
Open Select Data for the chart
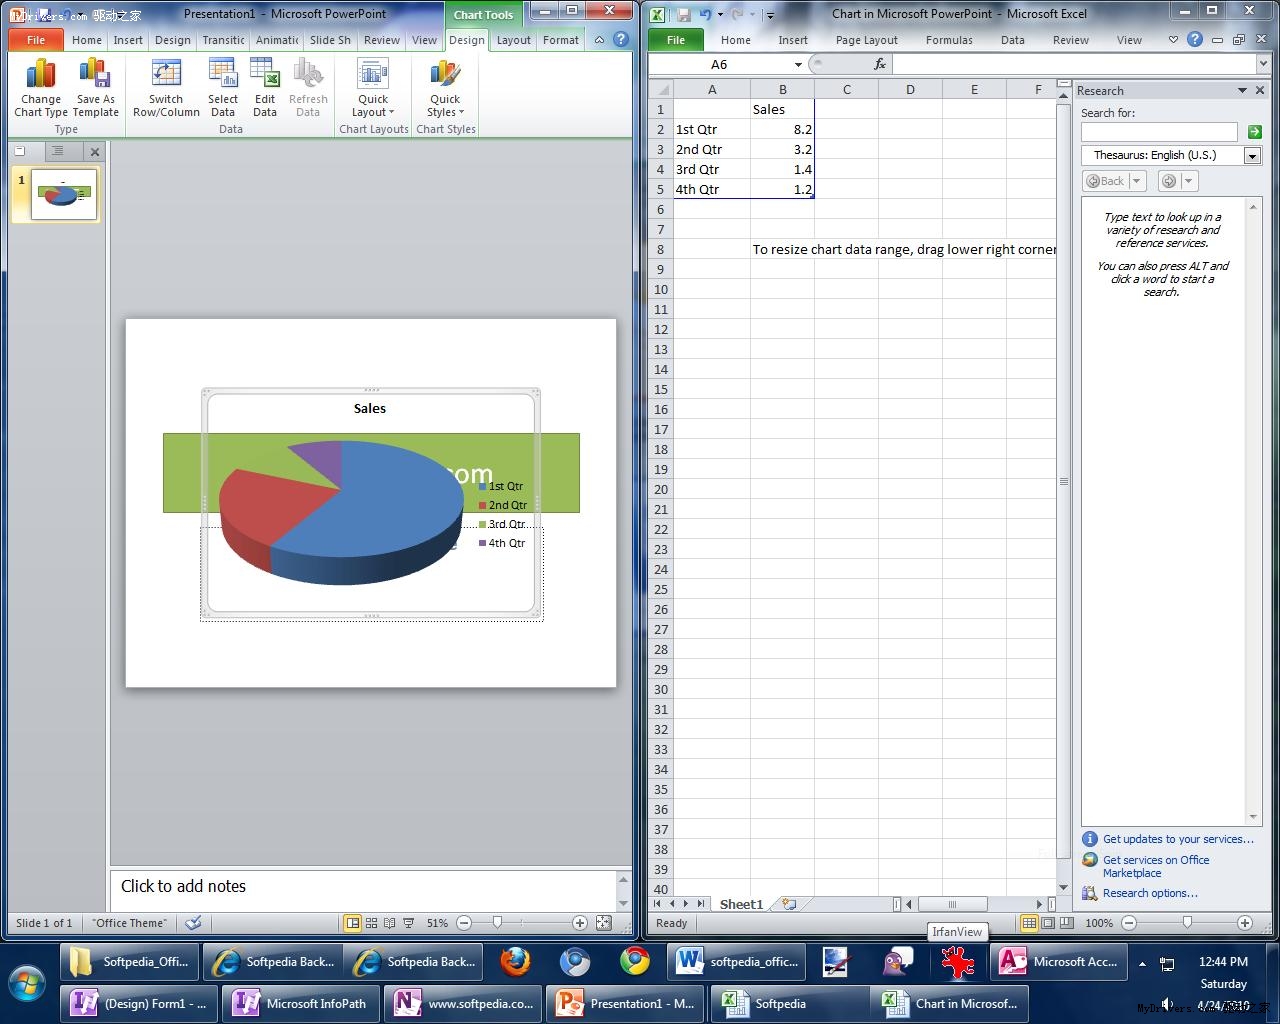click(x=223, y=88)
